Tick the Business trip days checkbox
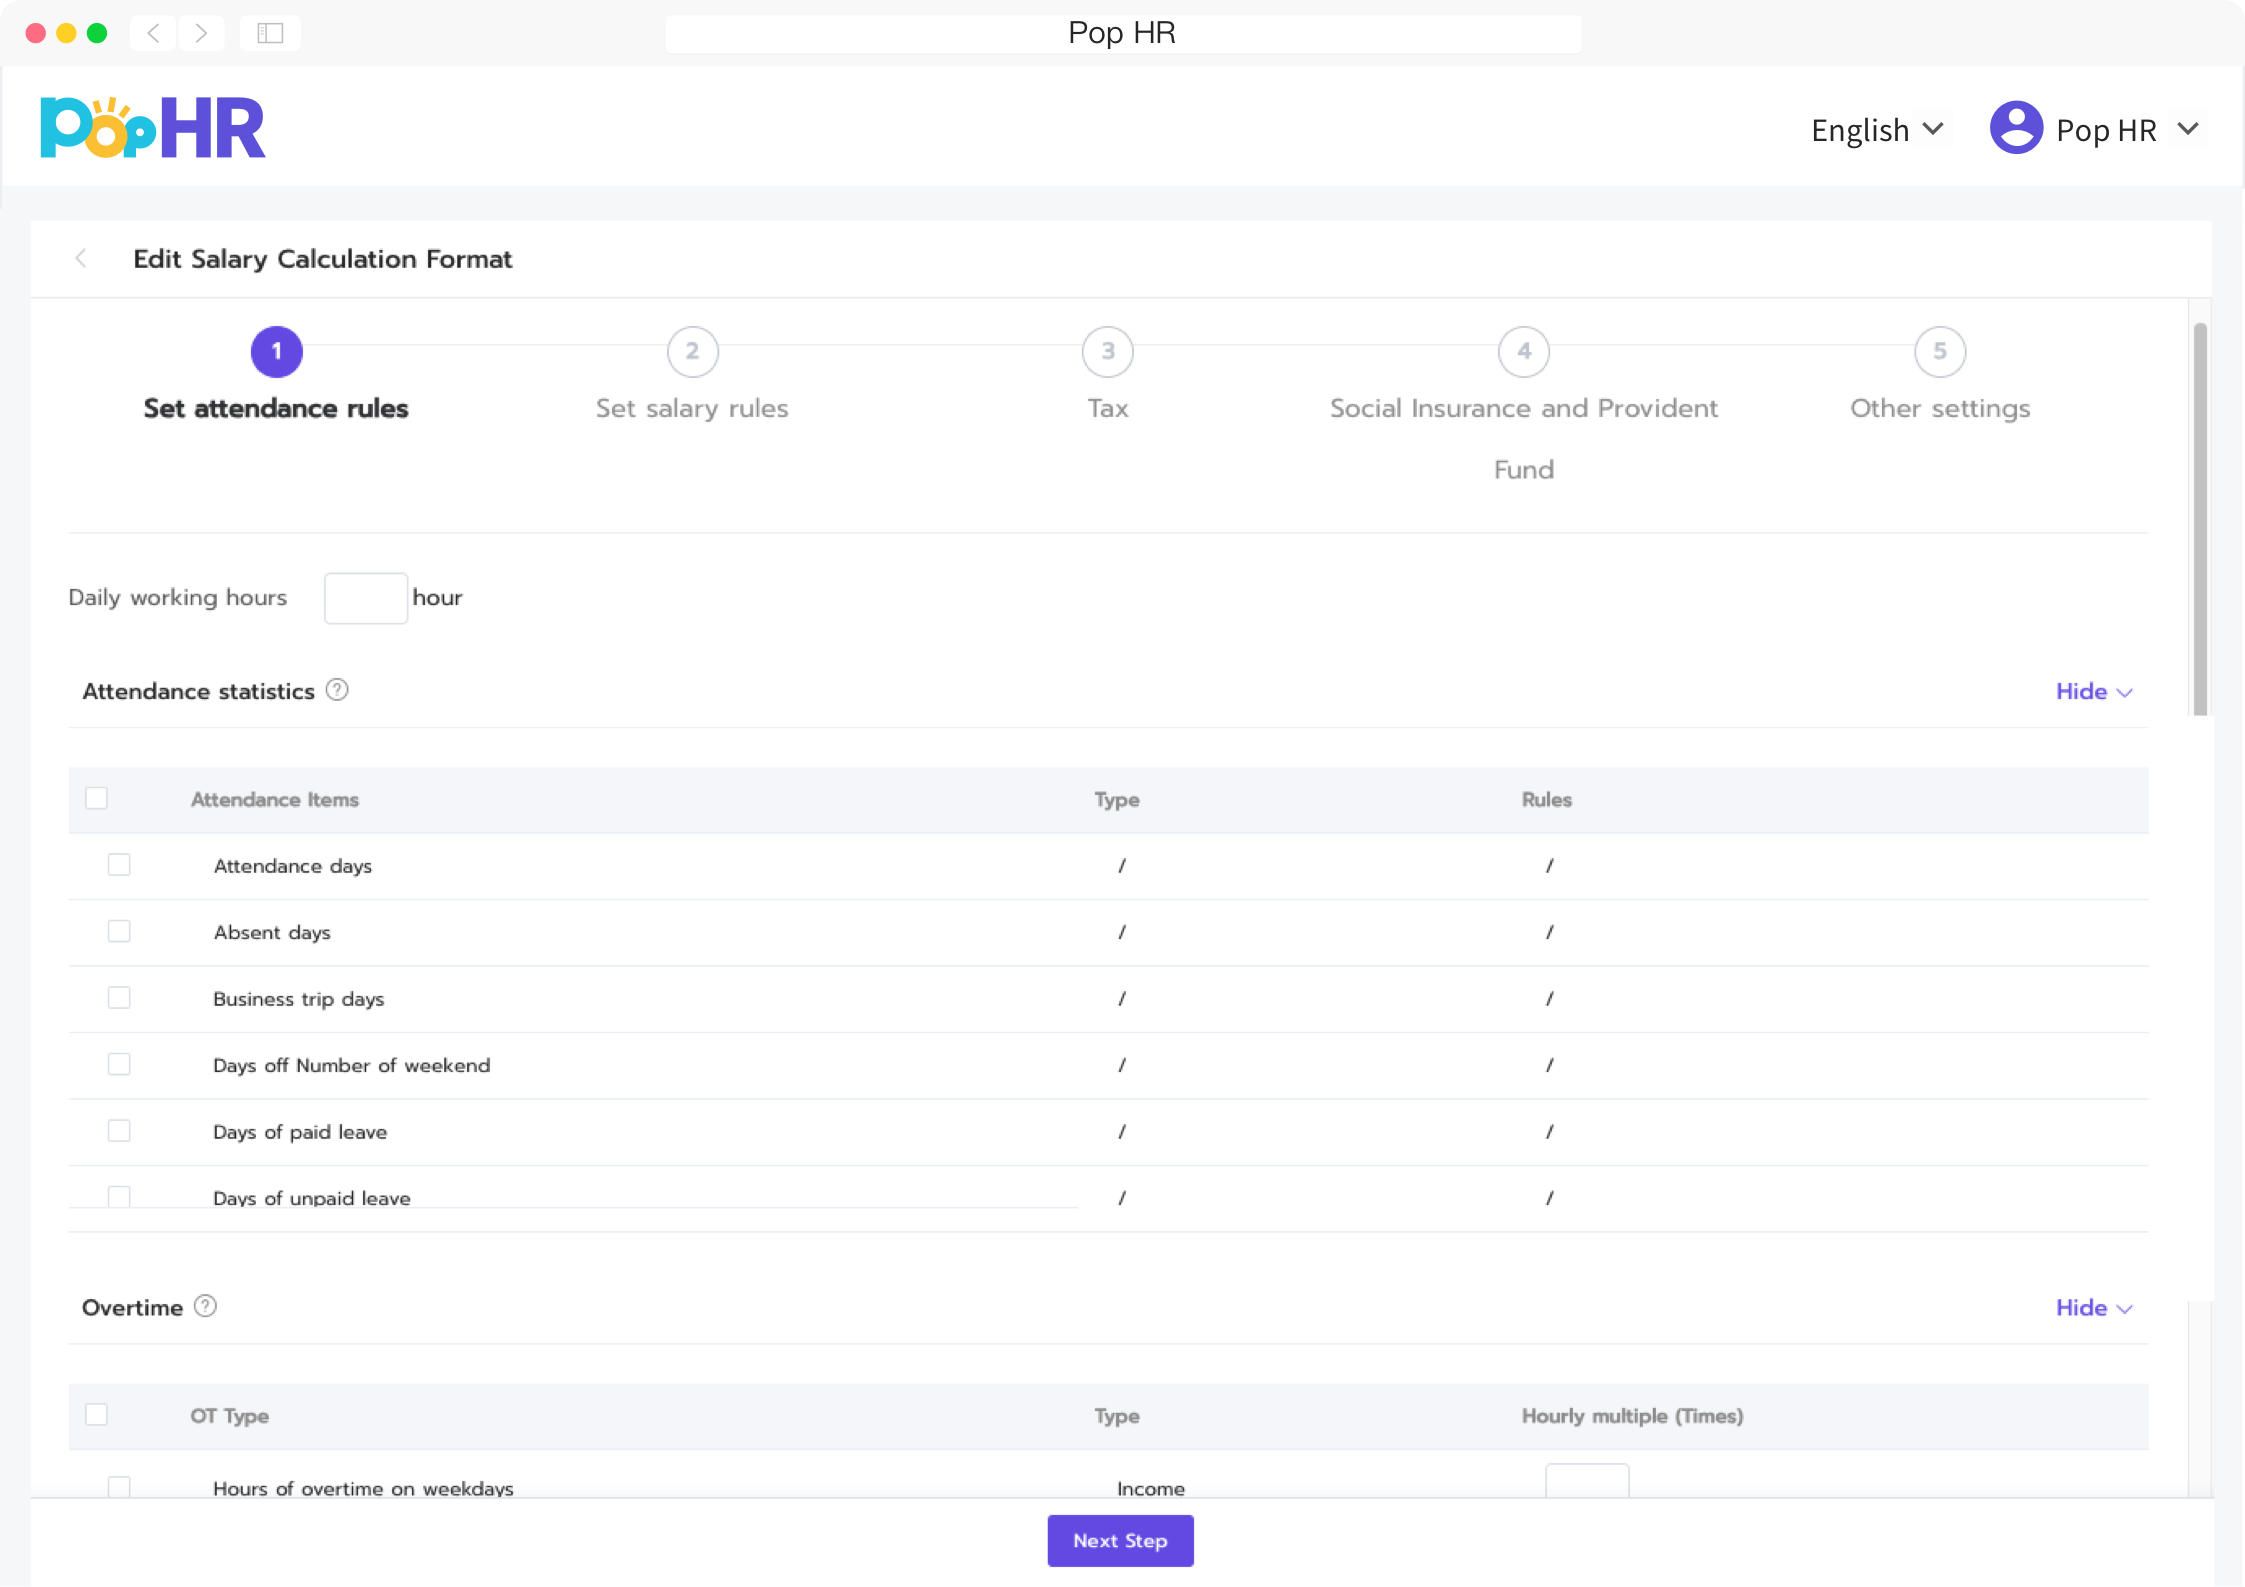Viewport: 2245px width, 1587px height. click(119, 998)
